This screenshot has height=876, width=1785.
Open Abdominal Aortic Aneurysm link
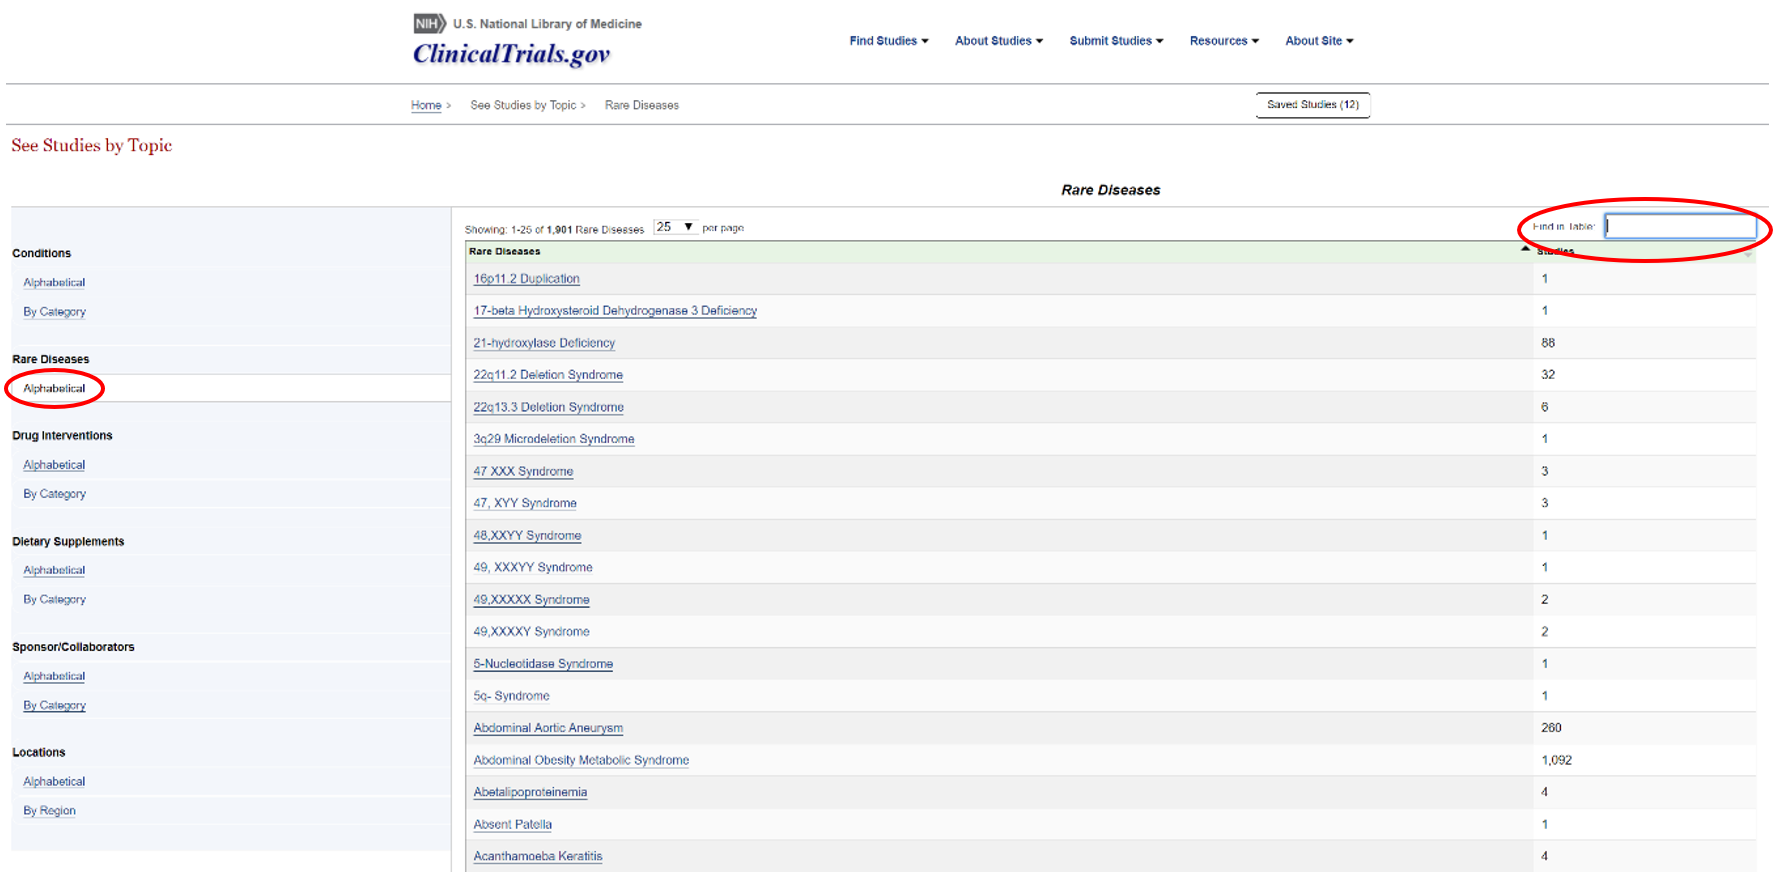pyautogui.click(x=548, y=728)
